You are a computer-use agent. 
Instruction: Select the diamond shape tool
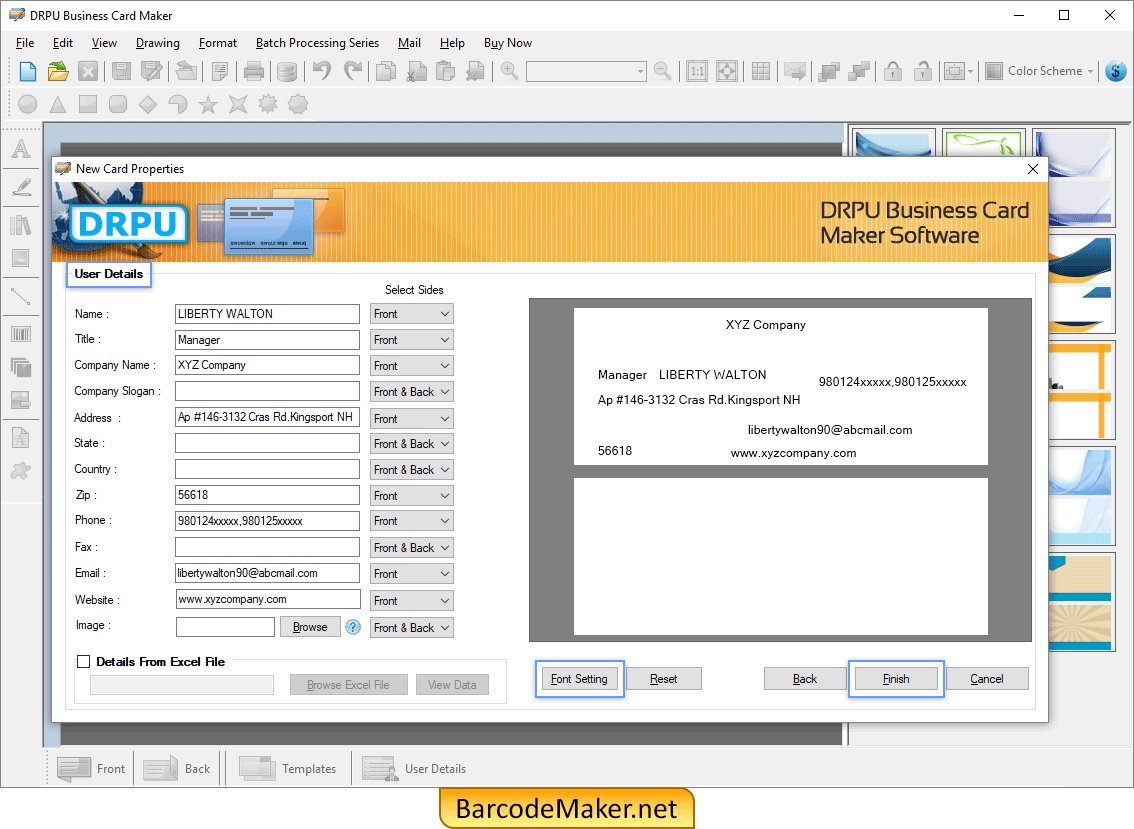[x=148, y=104]
